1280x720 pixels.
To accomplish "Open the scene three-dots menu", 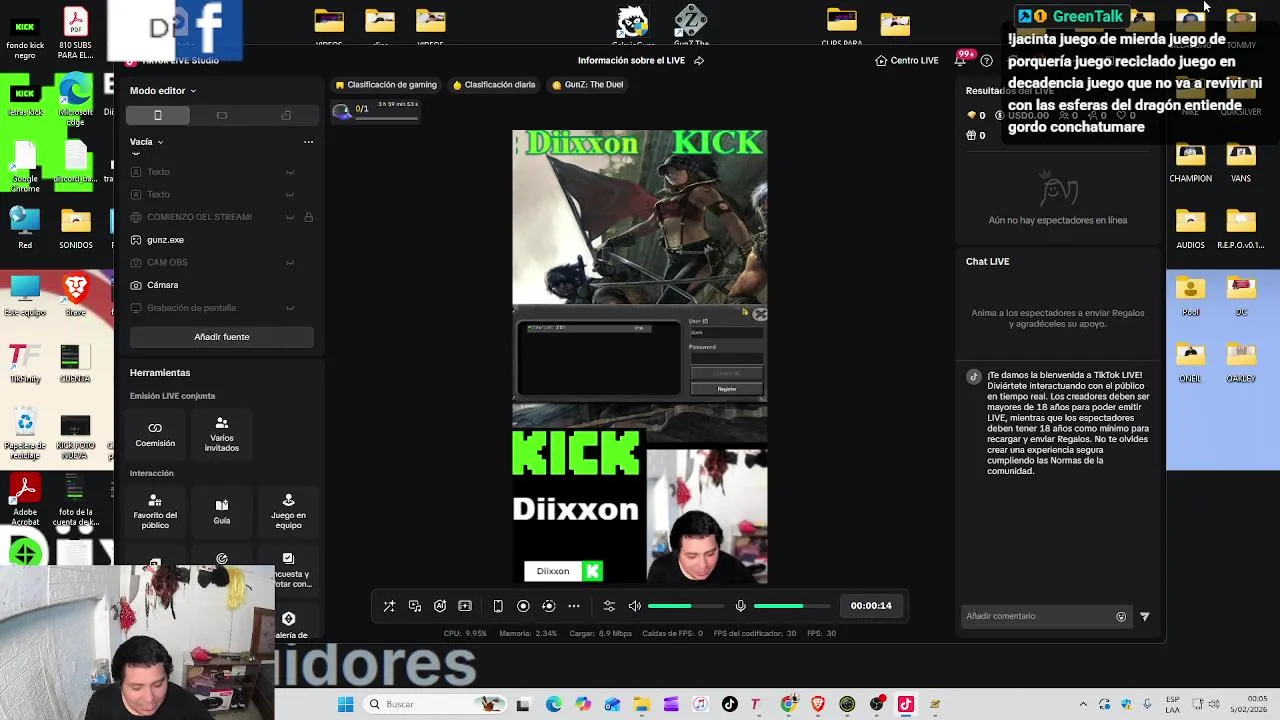I will pos(308,142).
